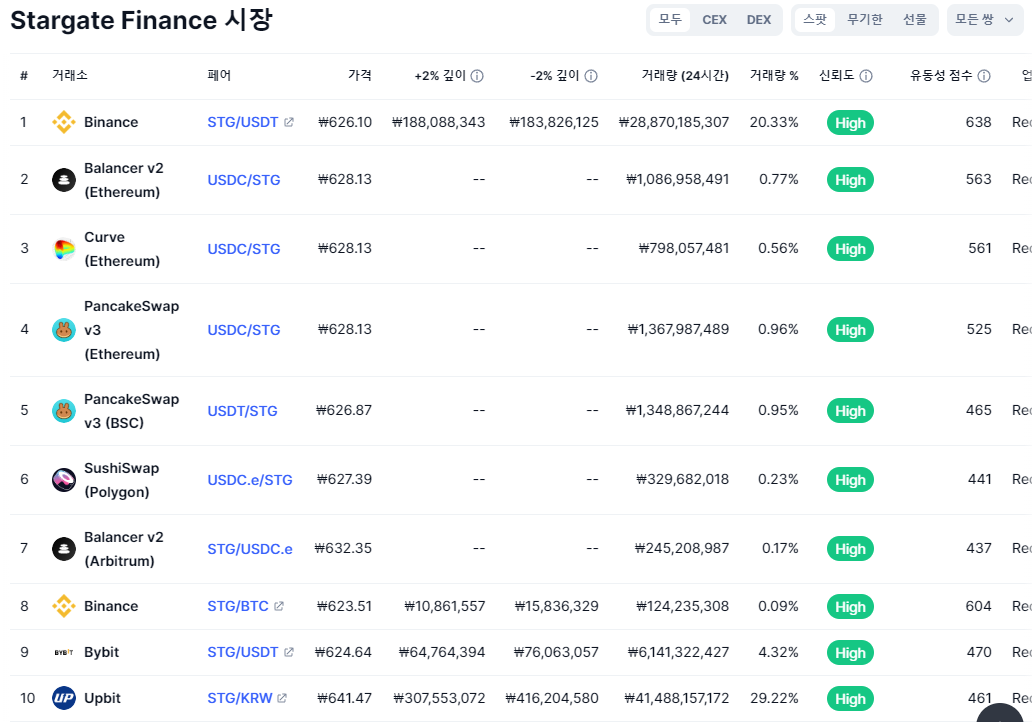Select the CEX filter tab
Screen dimensions: 1032x722
pos(714,20)
